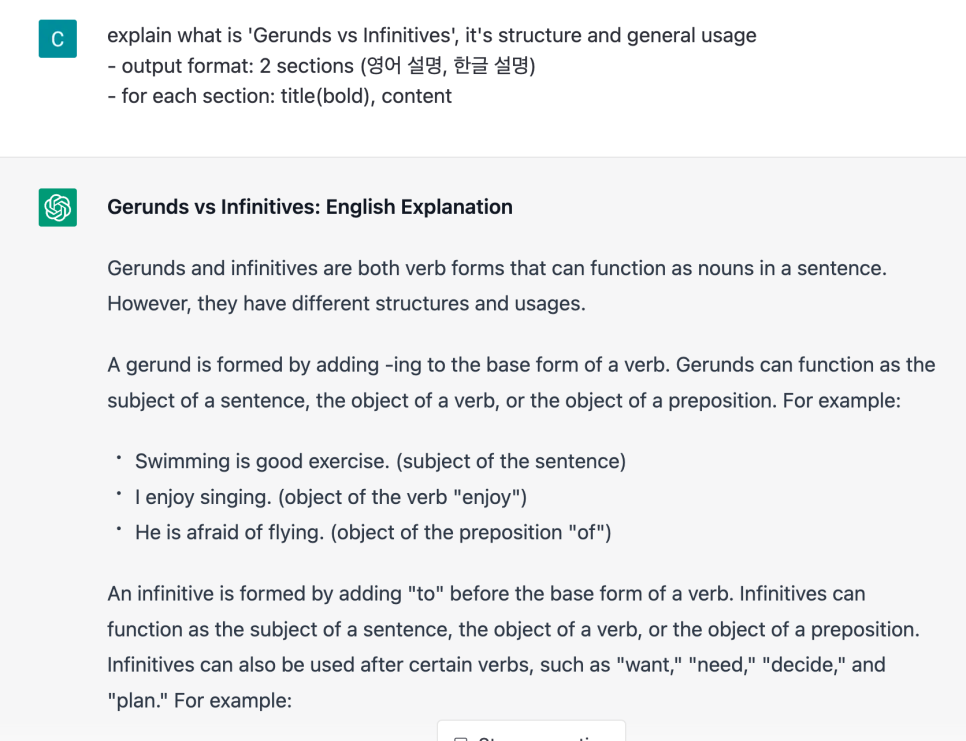Image resolution: width=966 pixels, height=741 pixels.
Task: Stop the response with the bottom button
Action: (531, 732)
